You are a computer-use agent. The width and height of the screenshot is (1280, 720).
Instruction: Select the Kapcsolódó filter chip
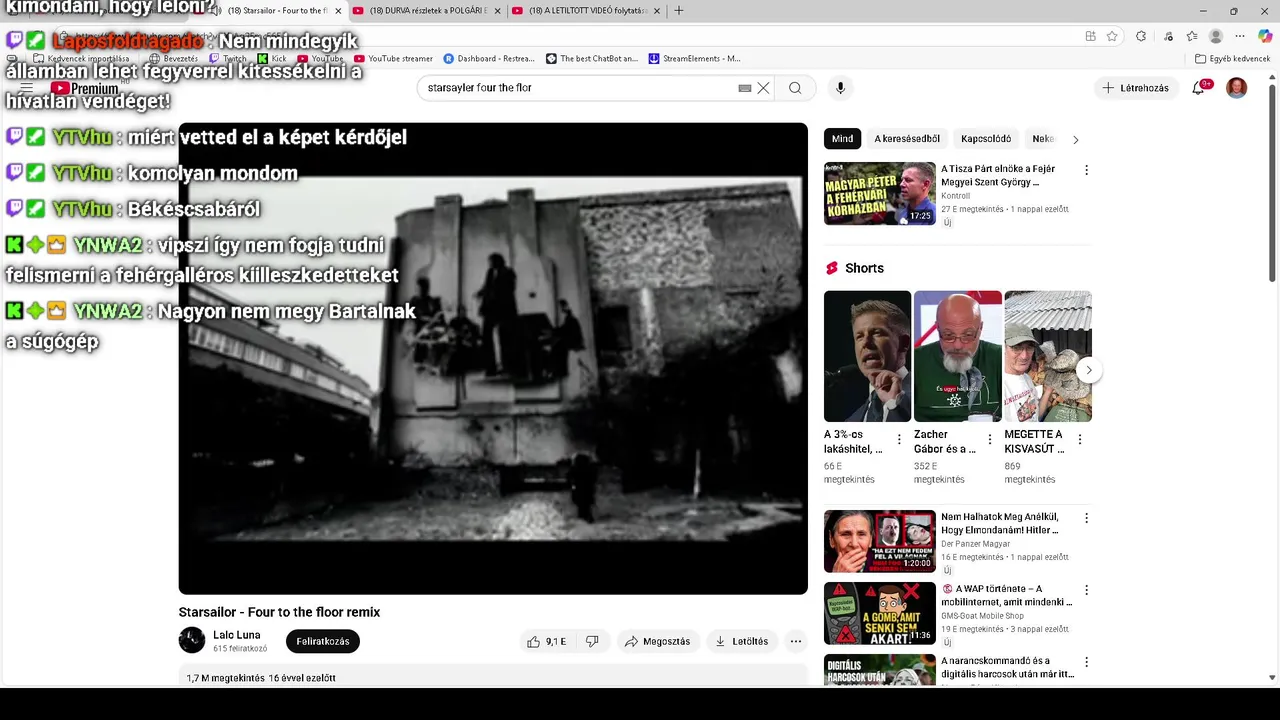pyautogui.click(x=986, y=139)
